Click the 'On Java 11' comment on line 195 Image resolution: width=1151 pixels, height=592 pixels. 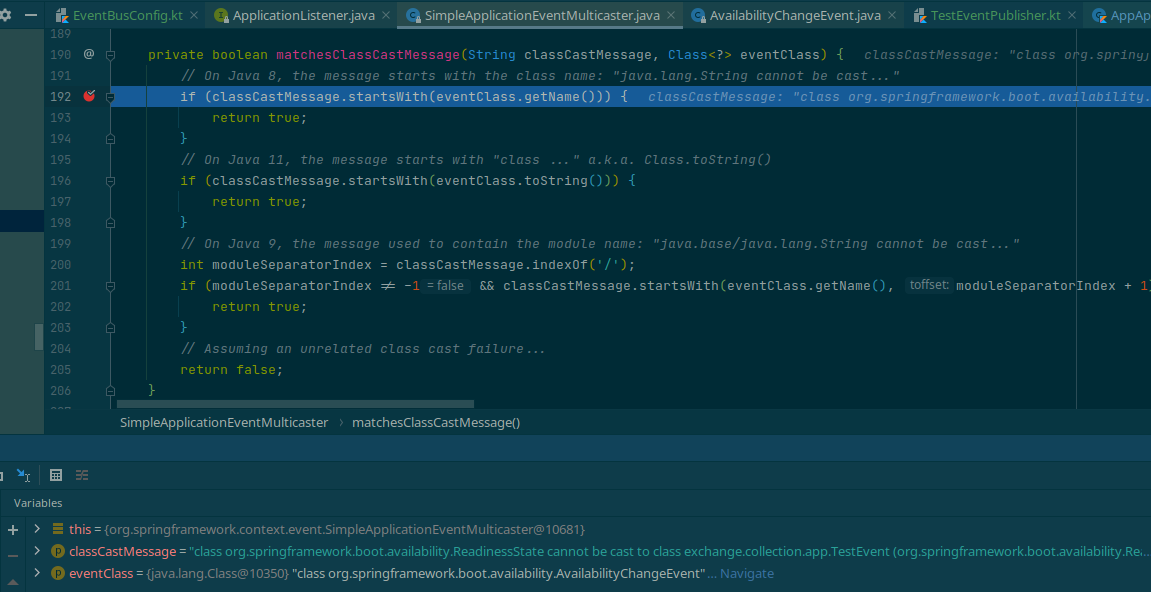[476, 159]
